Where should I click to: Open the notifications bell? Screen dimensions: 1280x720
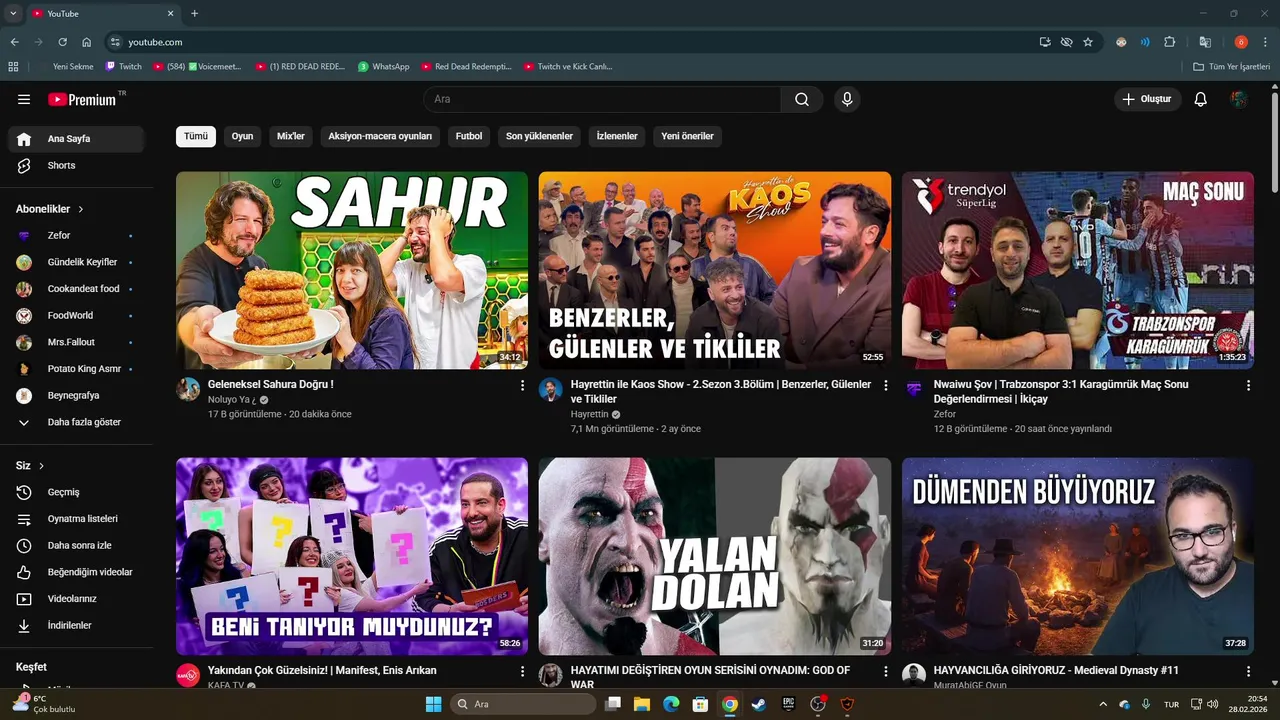[x=1201, y=99]
